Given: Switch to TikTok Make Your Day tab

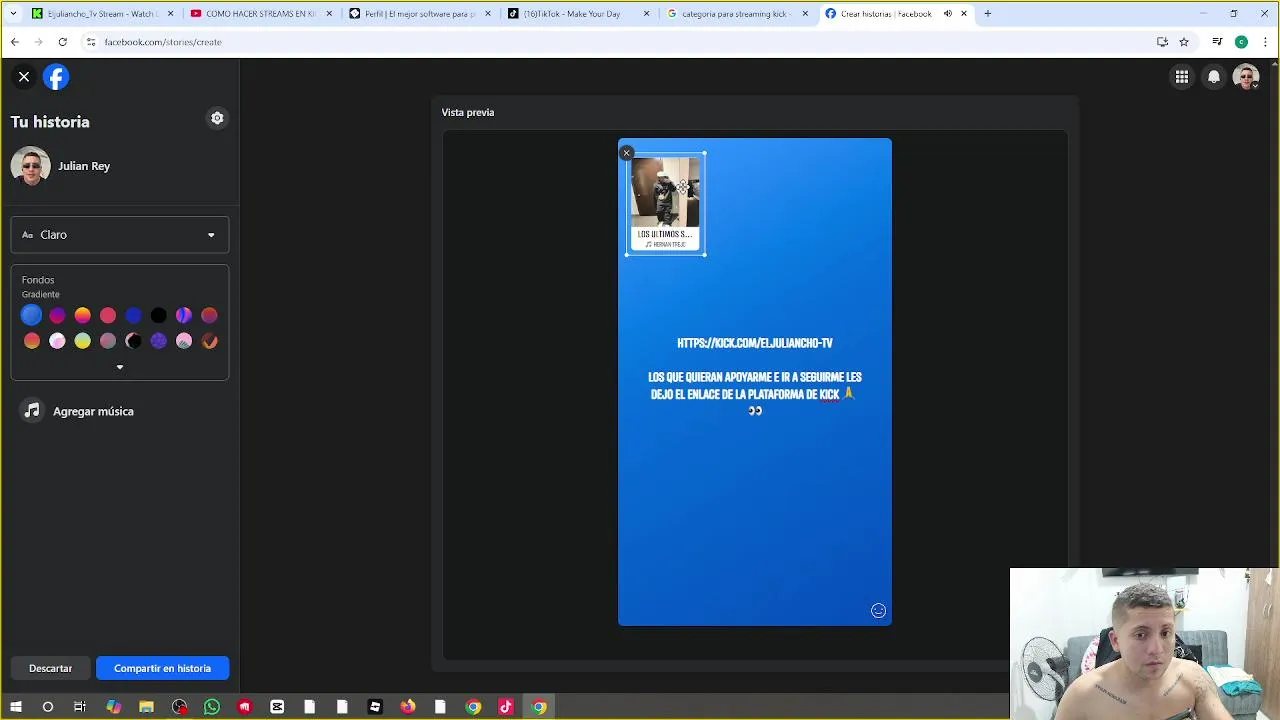Looking at the screenshot, I should [x=577, y=14].
